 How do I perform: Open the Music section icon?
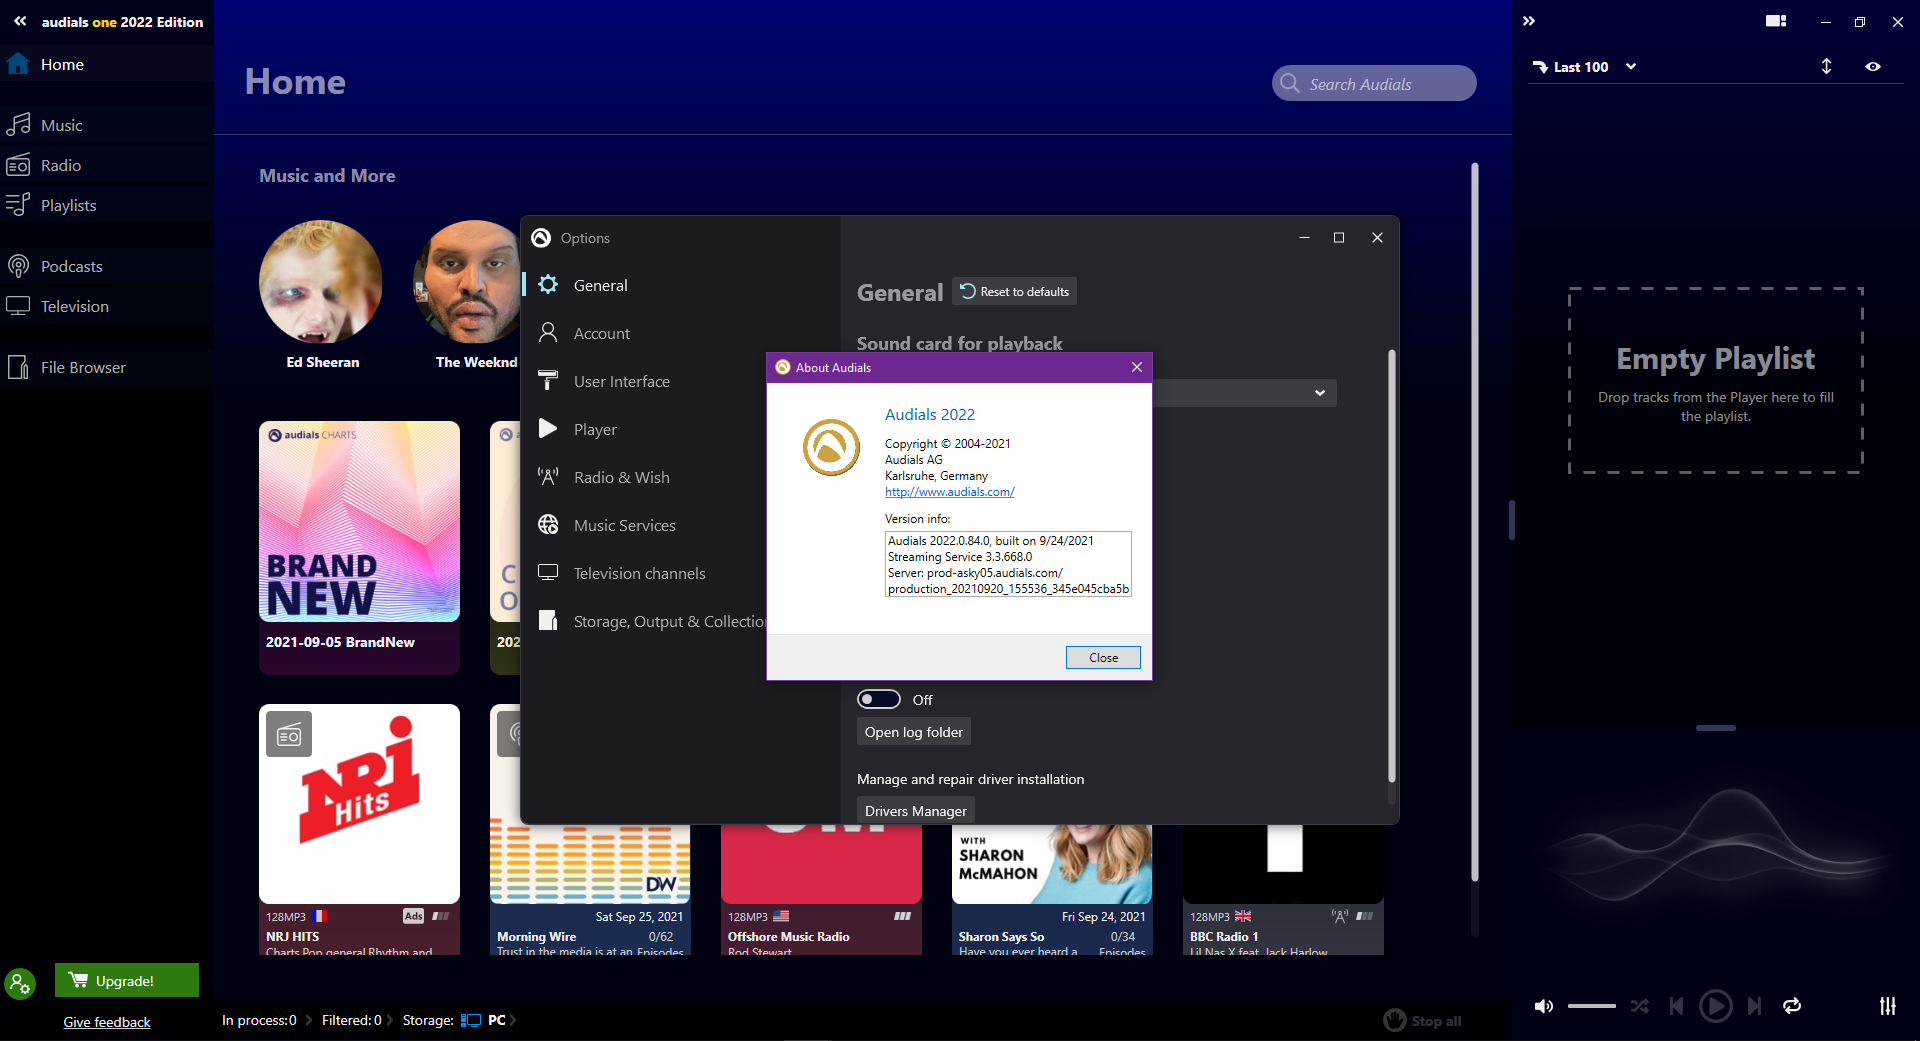pos(18,125)
